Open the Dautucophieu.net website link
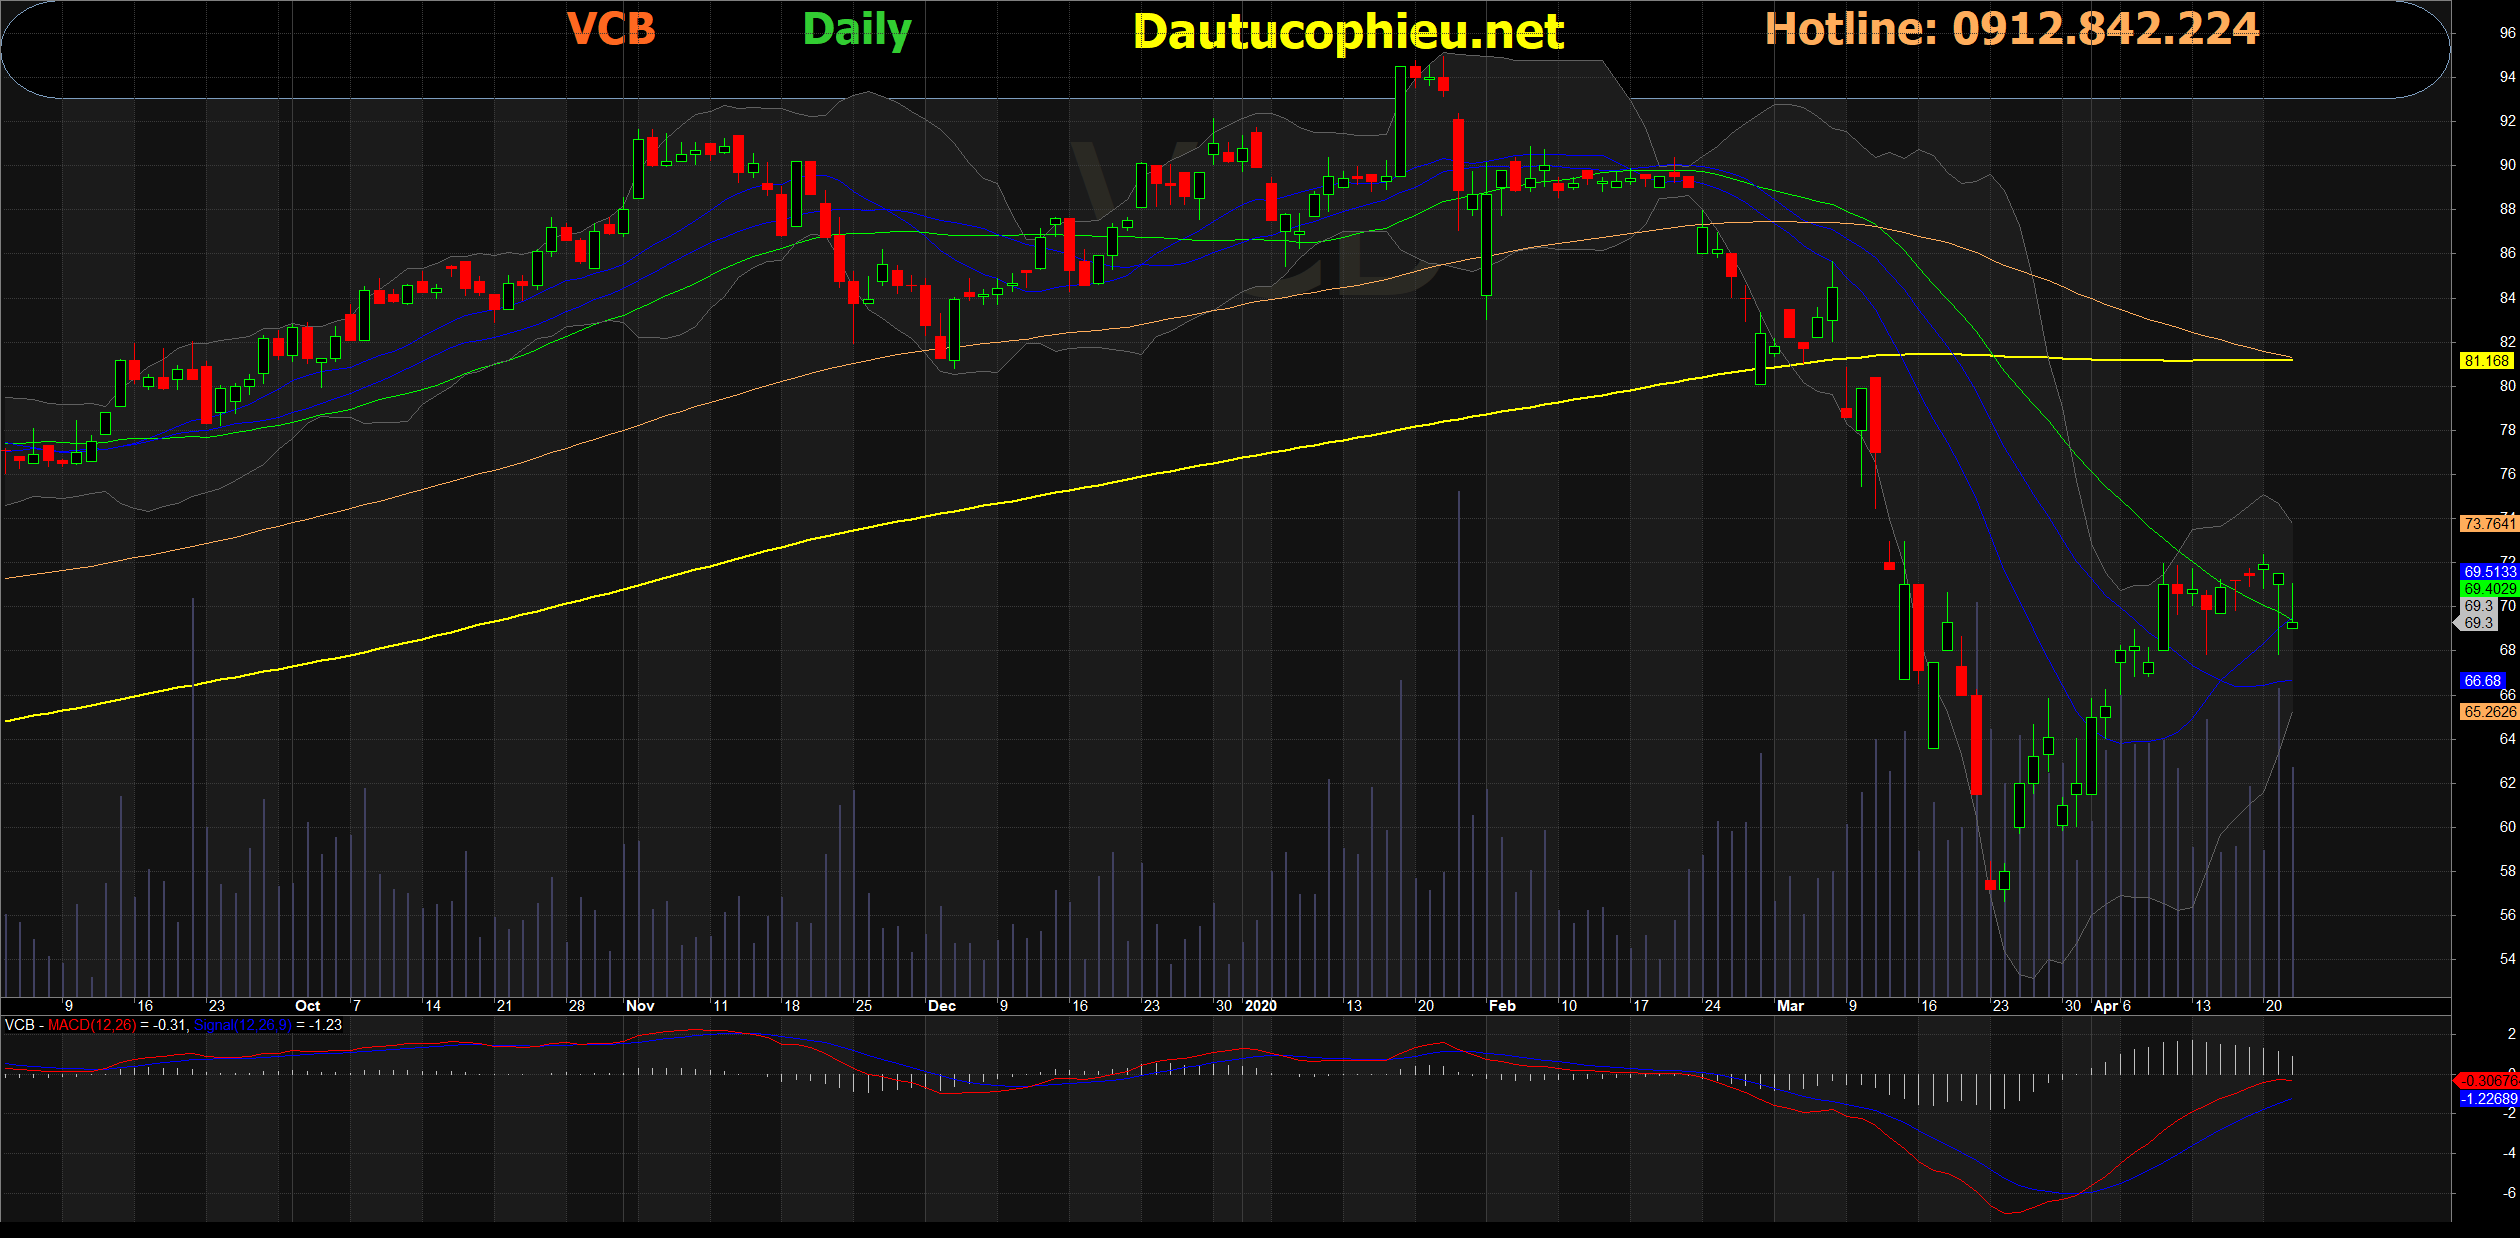 [x=1348, y=32]
